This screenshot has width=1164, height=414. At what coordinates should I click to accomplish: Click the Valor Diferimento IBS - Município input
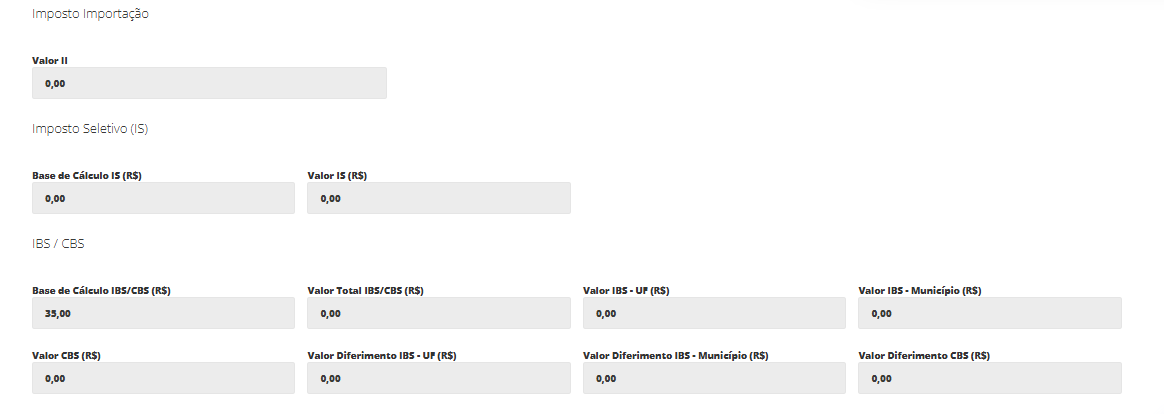pos(714,378)
